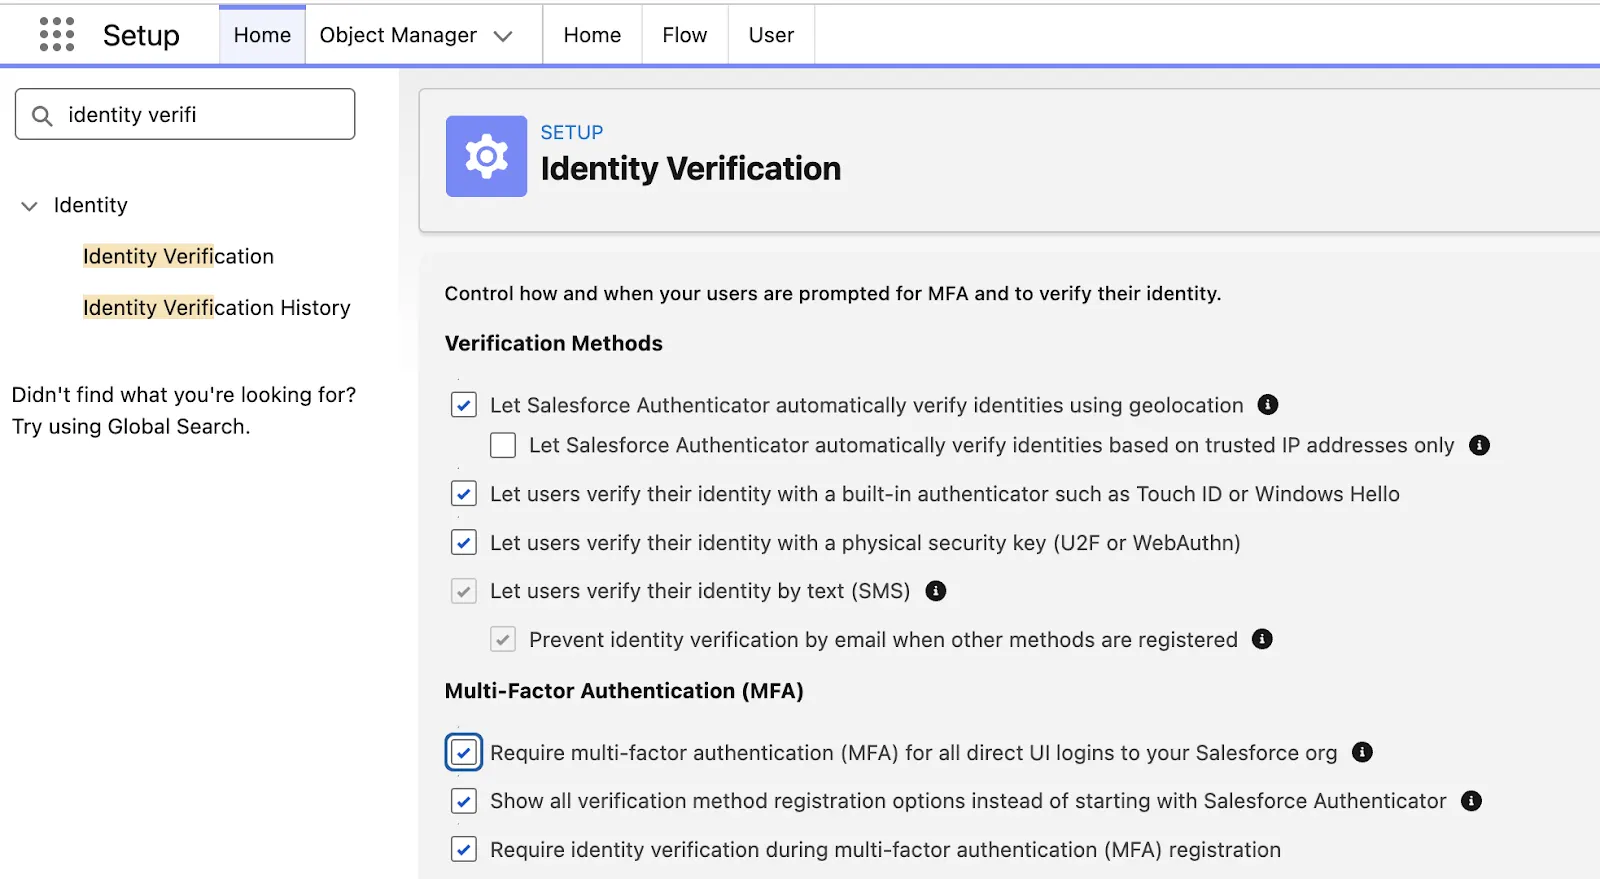Click info icon beside verification registration options
This screenshot has height=879, width=1600.
1470,801
